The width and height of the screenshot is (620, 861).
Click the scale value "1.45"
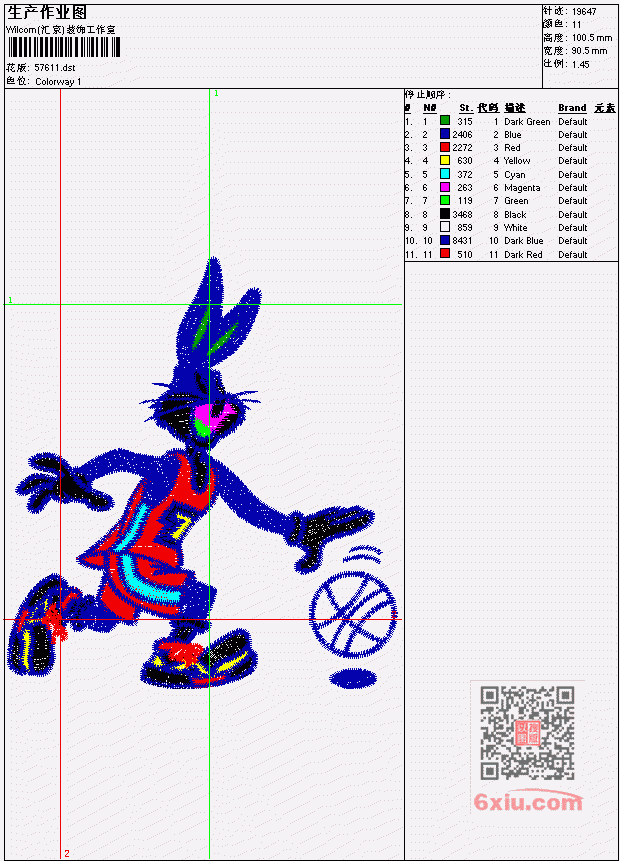pyautogui.click(x=580, y=64)
